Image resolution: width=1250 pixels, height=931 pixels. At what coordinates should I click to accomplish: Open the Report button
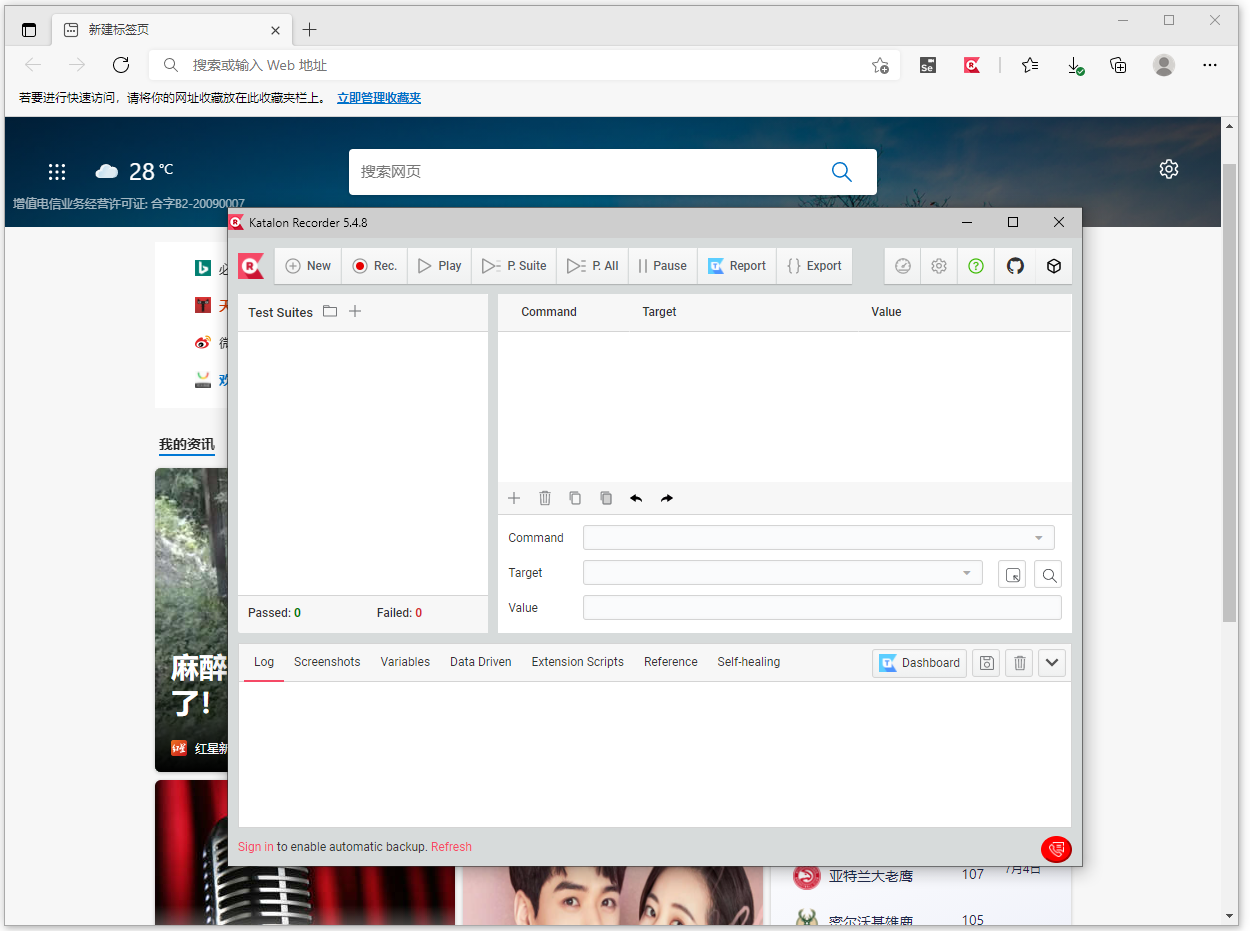point(737,266)
